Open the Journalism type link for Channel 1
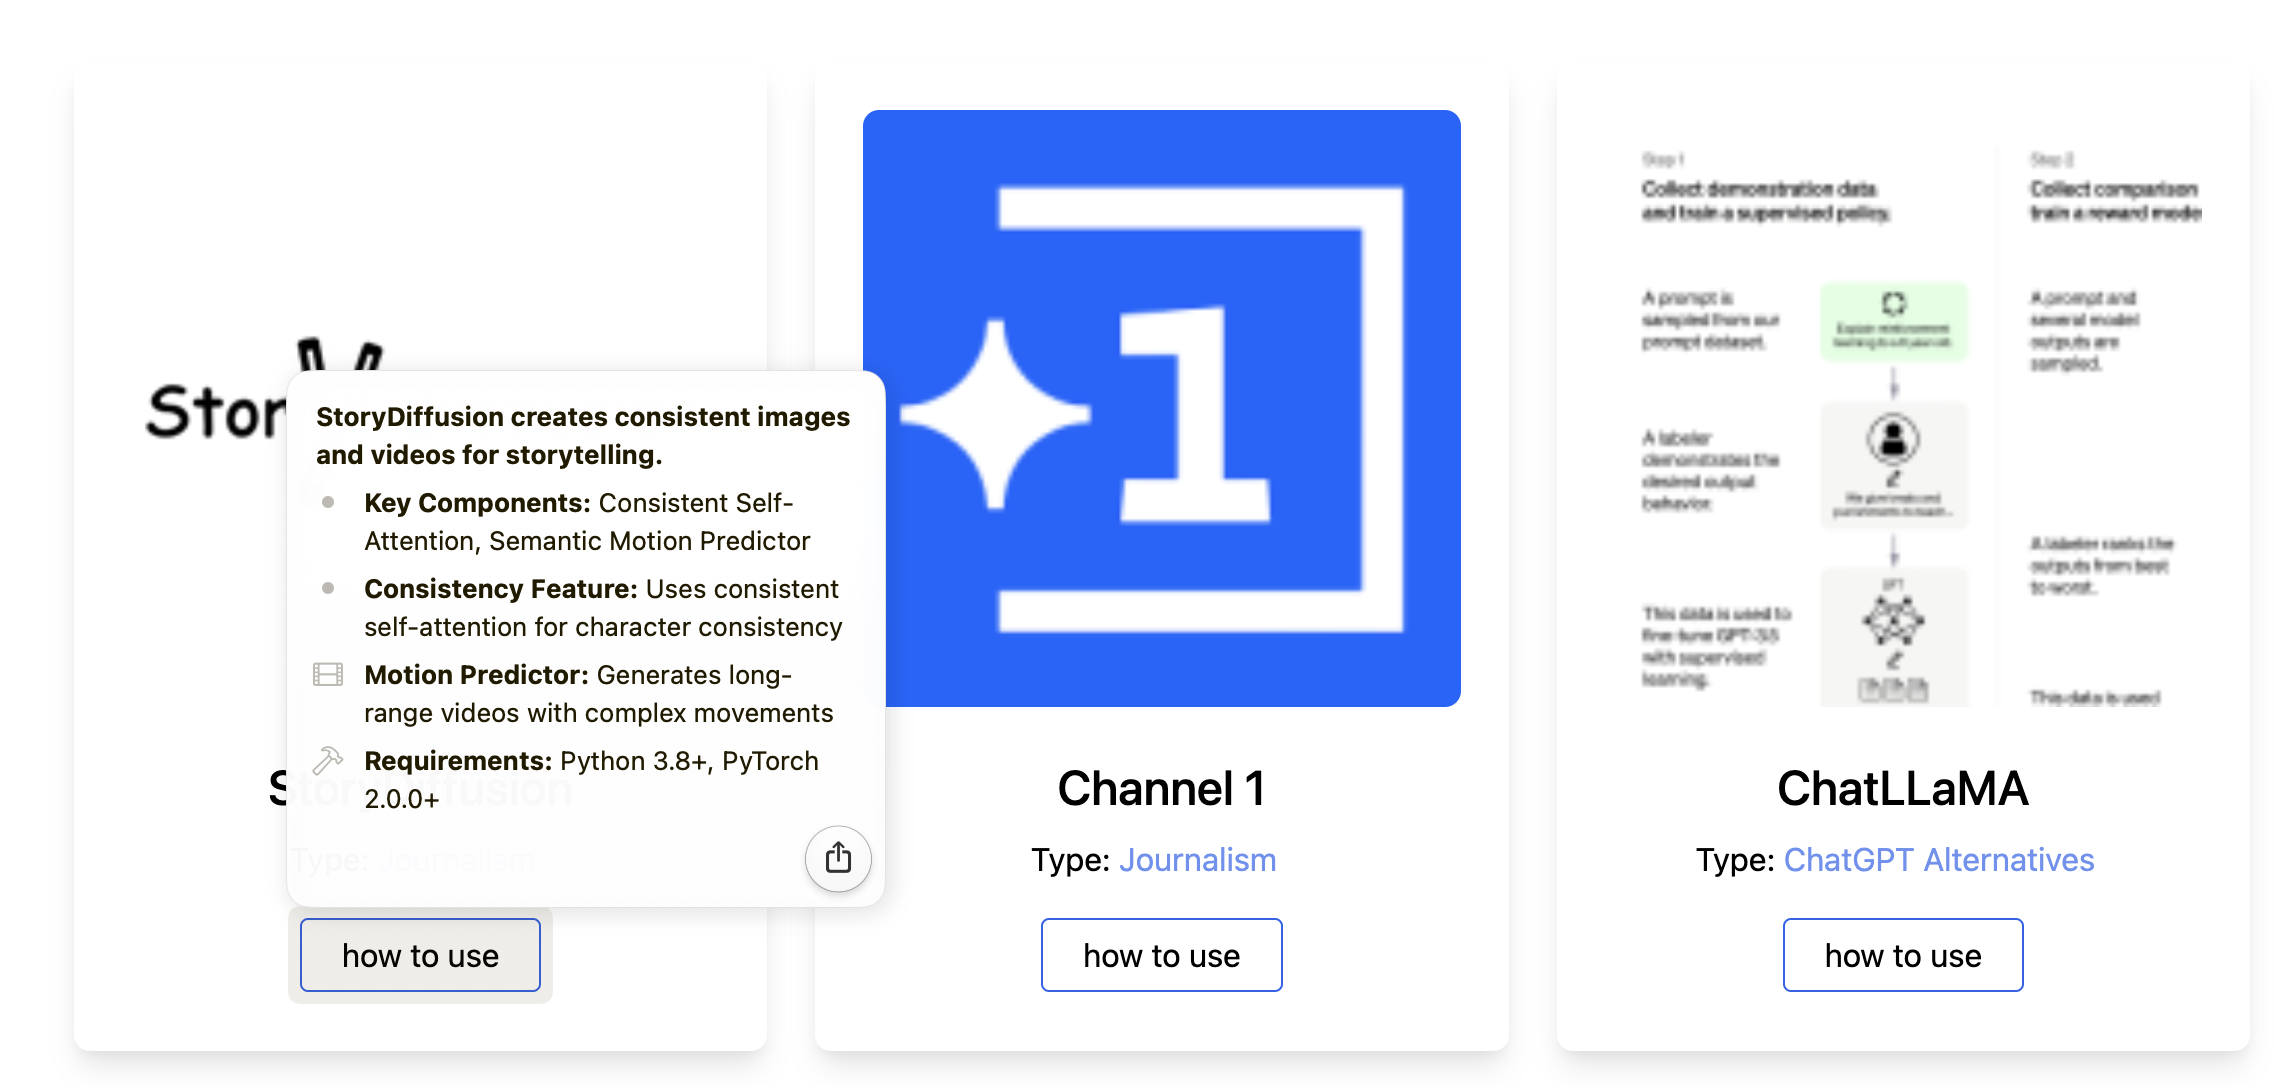 tap(1197, 860)
